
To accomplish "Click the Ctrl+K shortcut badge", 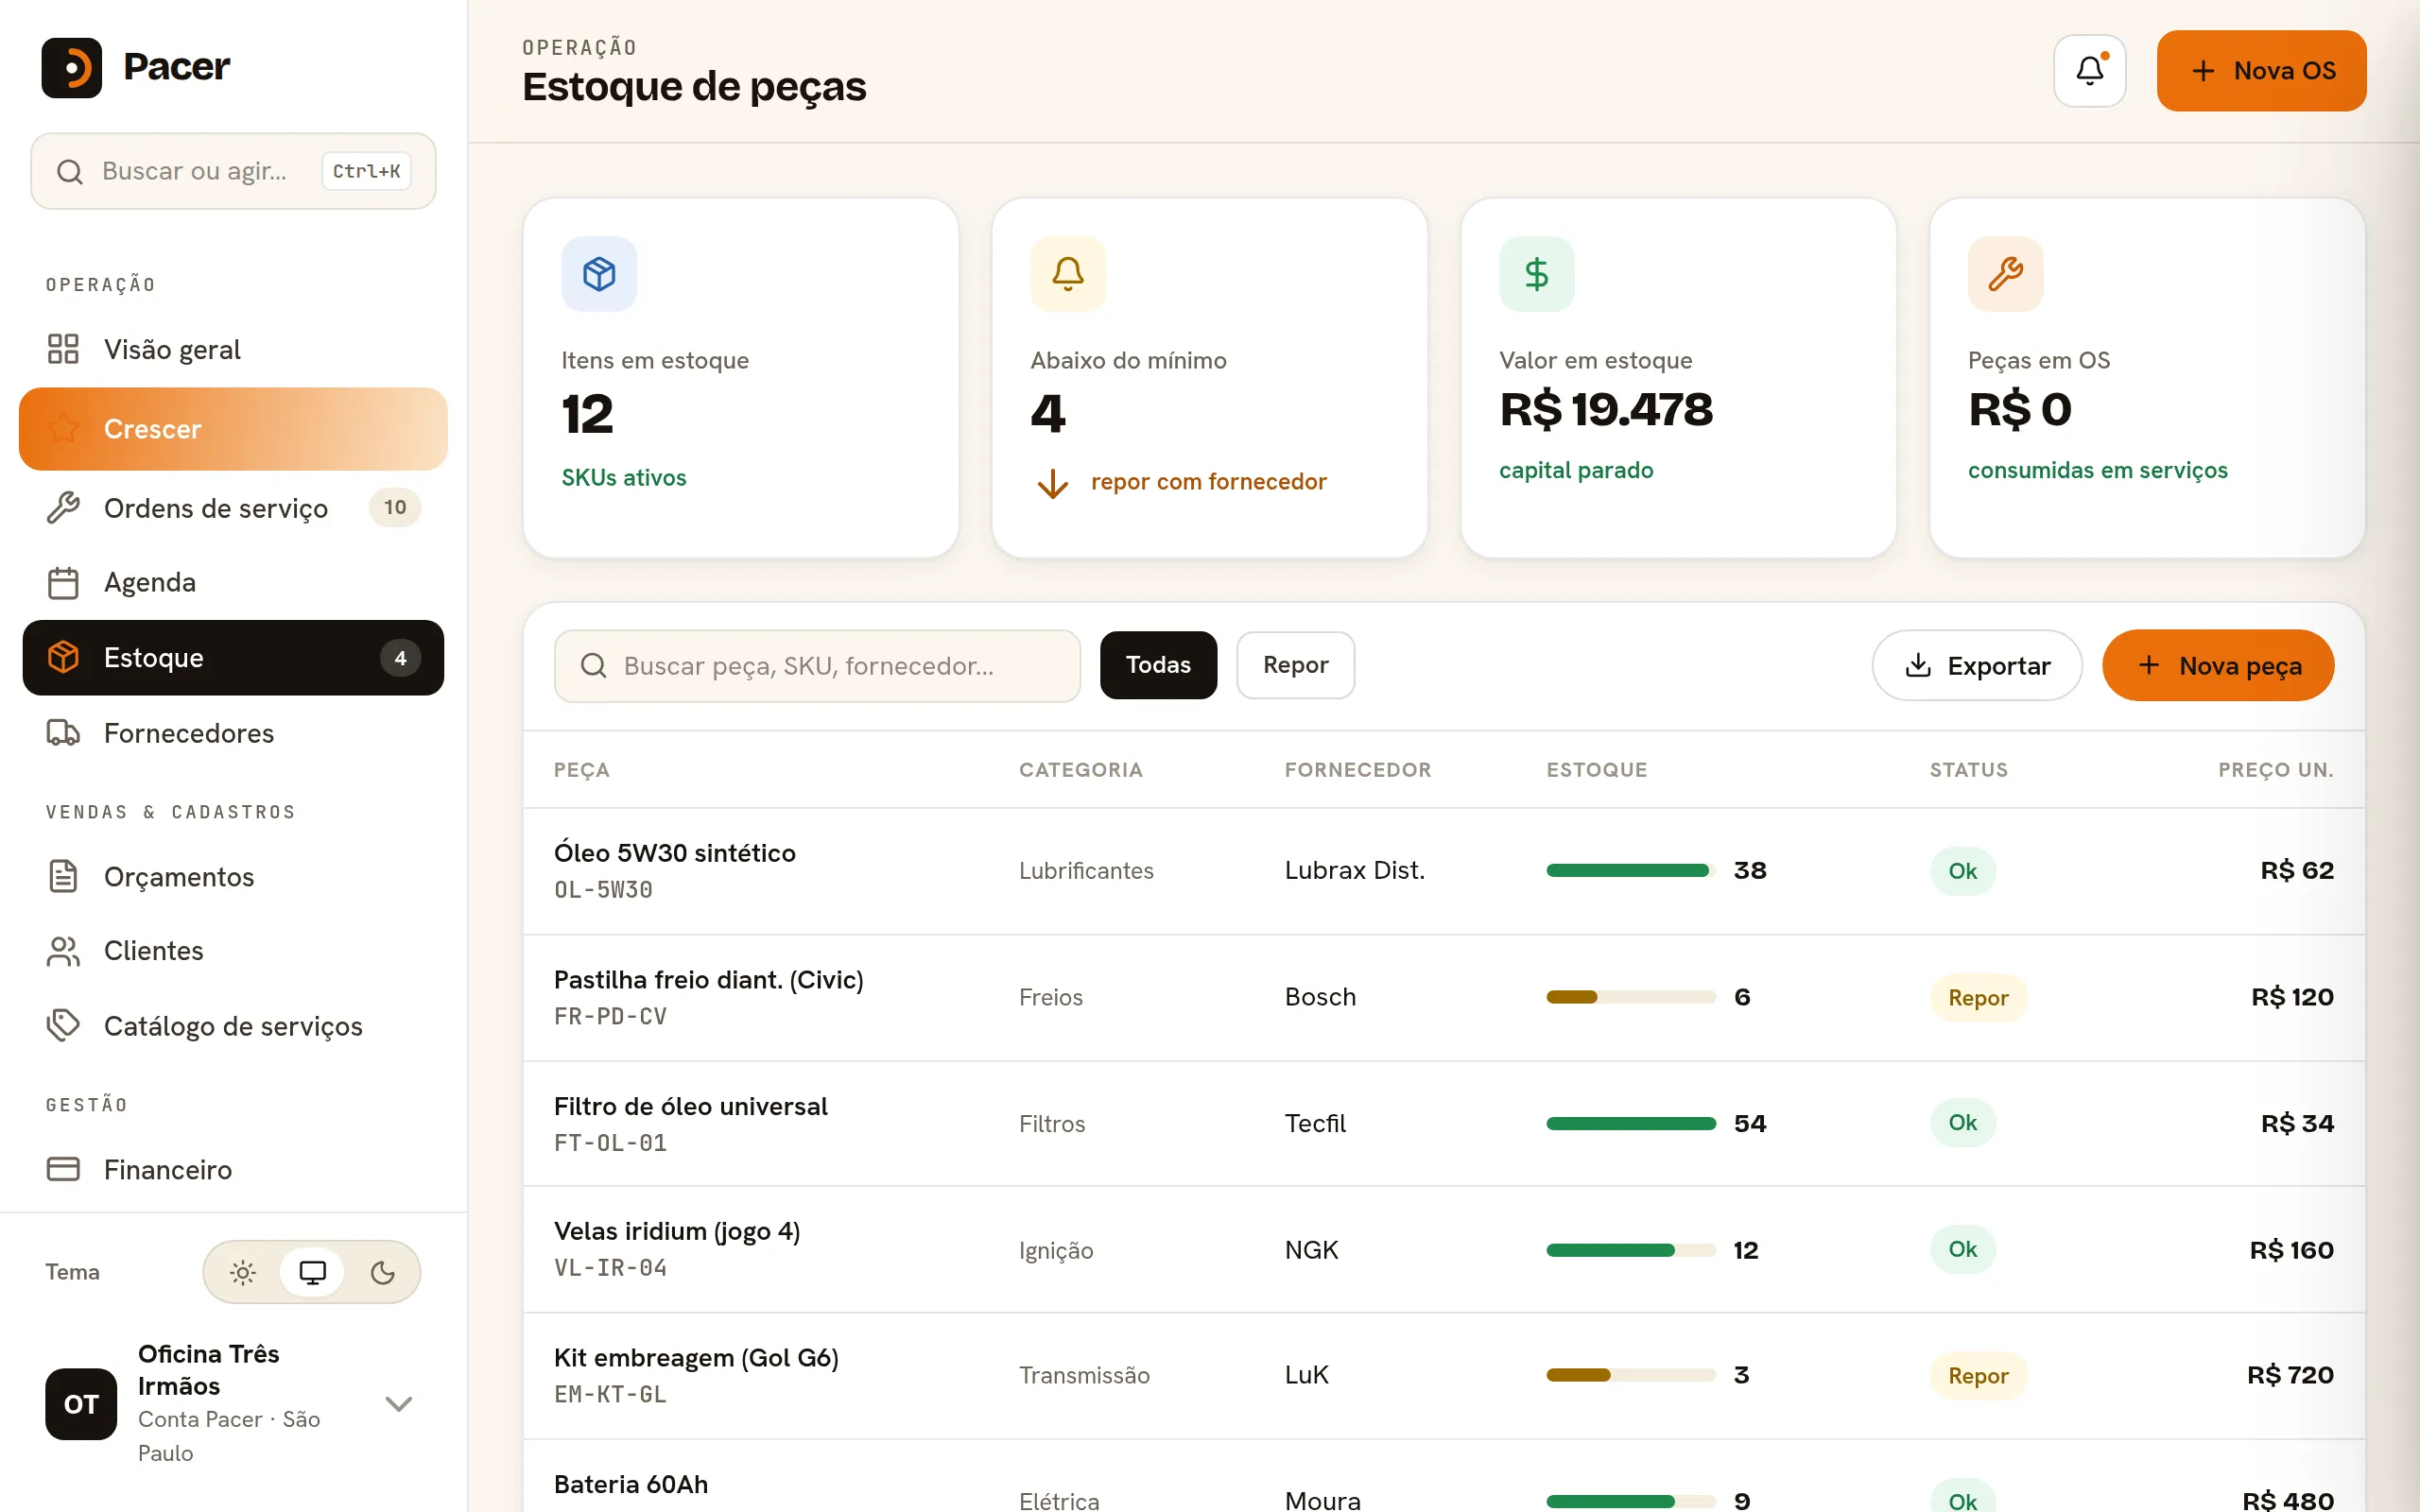I will (x=366, y=171).
